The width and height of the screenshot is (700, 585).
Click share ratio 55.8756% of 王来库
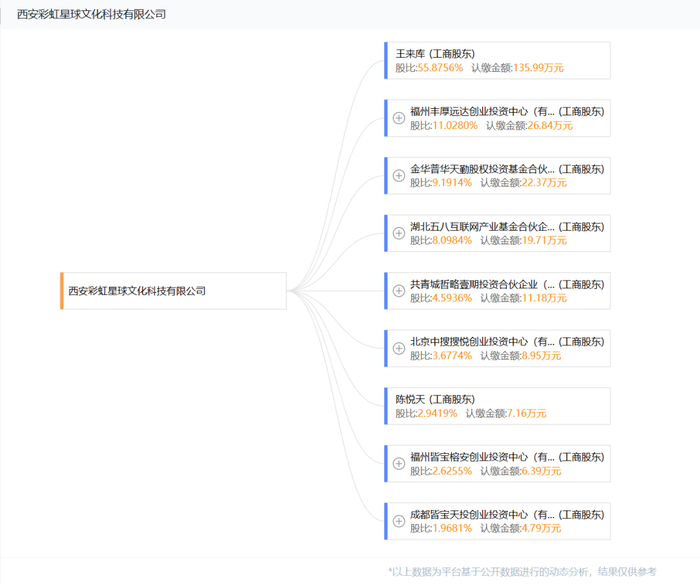[x=440, y=68]
